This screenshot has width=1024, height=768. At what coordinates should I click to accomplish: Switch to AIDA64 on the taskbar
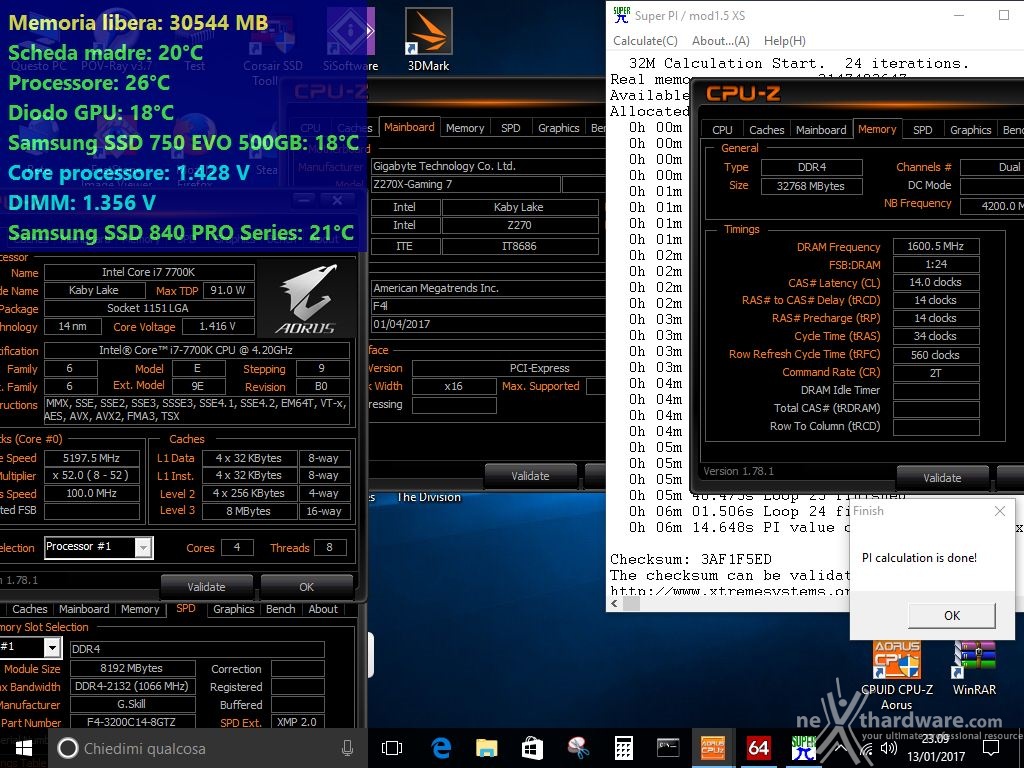point(758,748)
